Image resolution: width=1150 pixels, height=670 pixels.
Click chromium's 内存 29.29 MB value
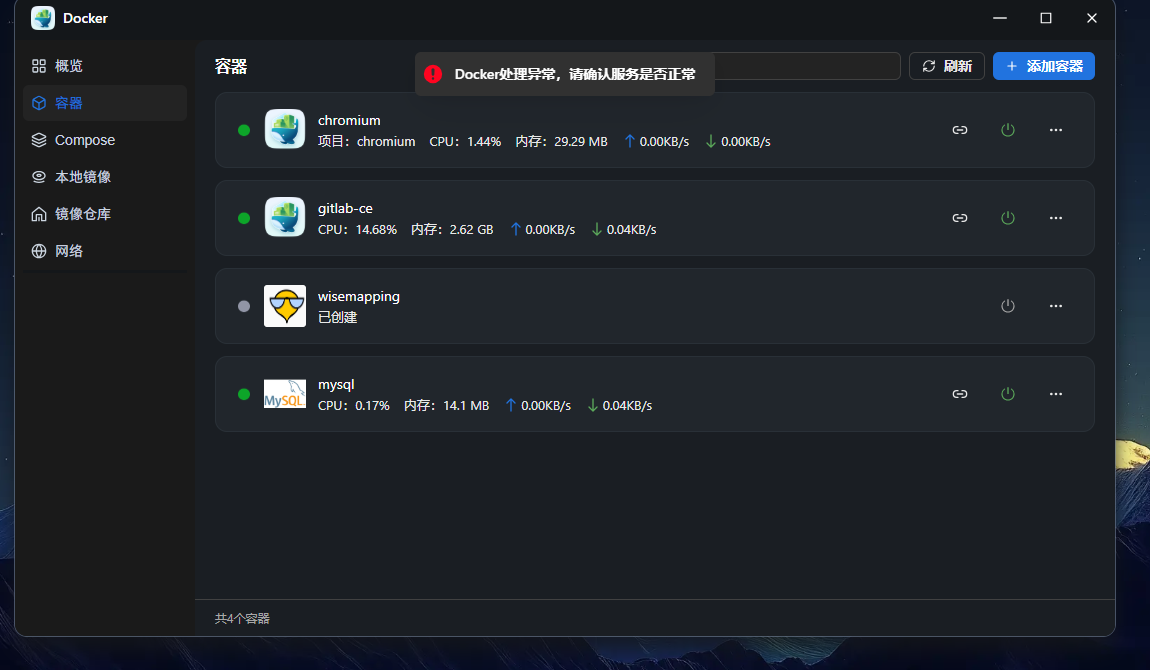point(561,141)
